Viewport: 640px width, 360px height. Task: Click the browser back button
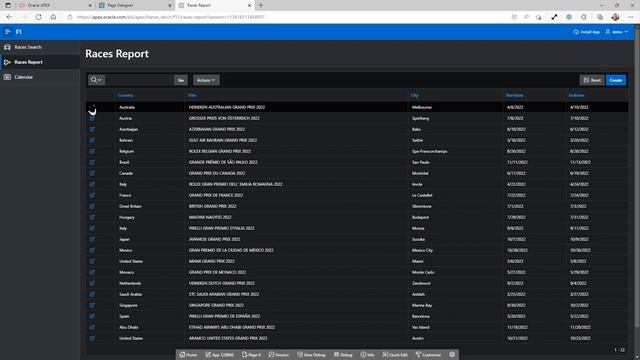click(9, 17)
